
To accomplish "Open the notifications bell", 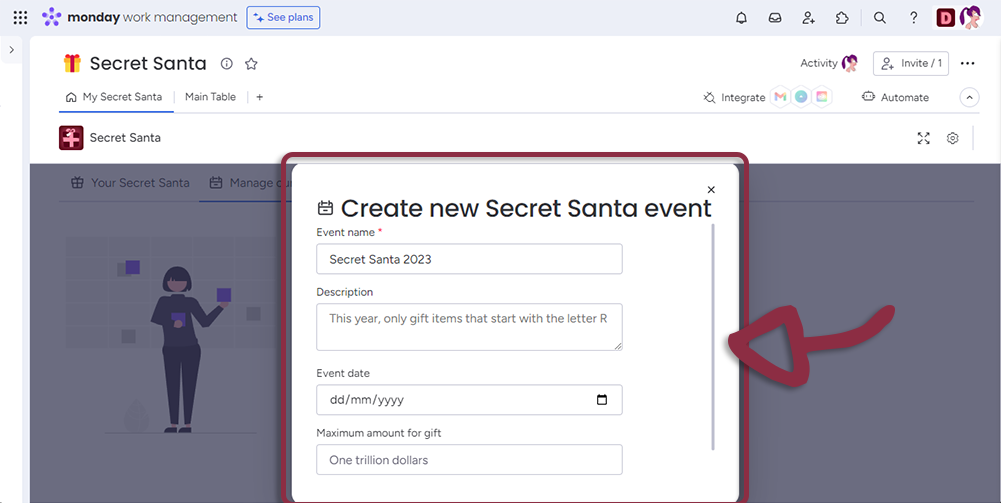I will pos(741,18).
